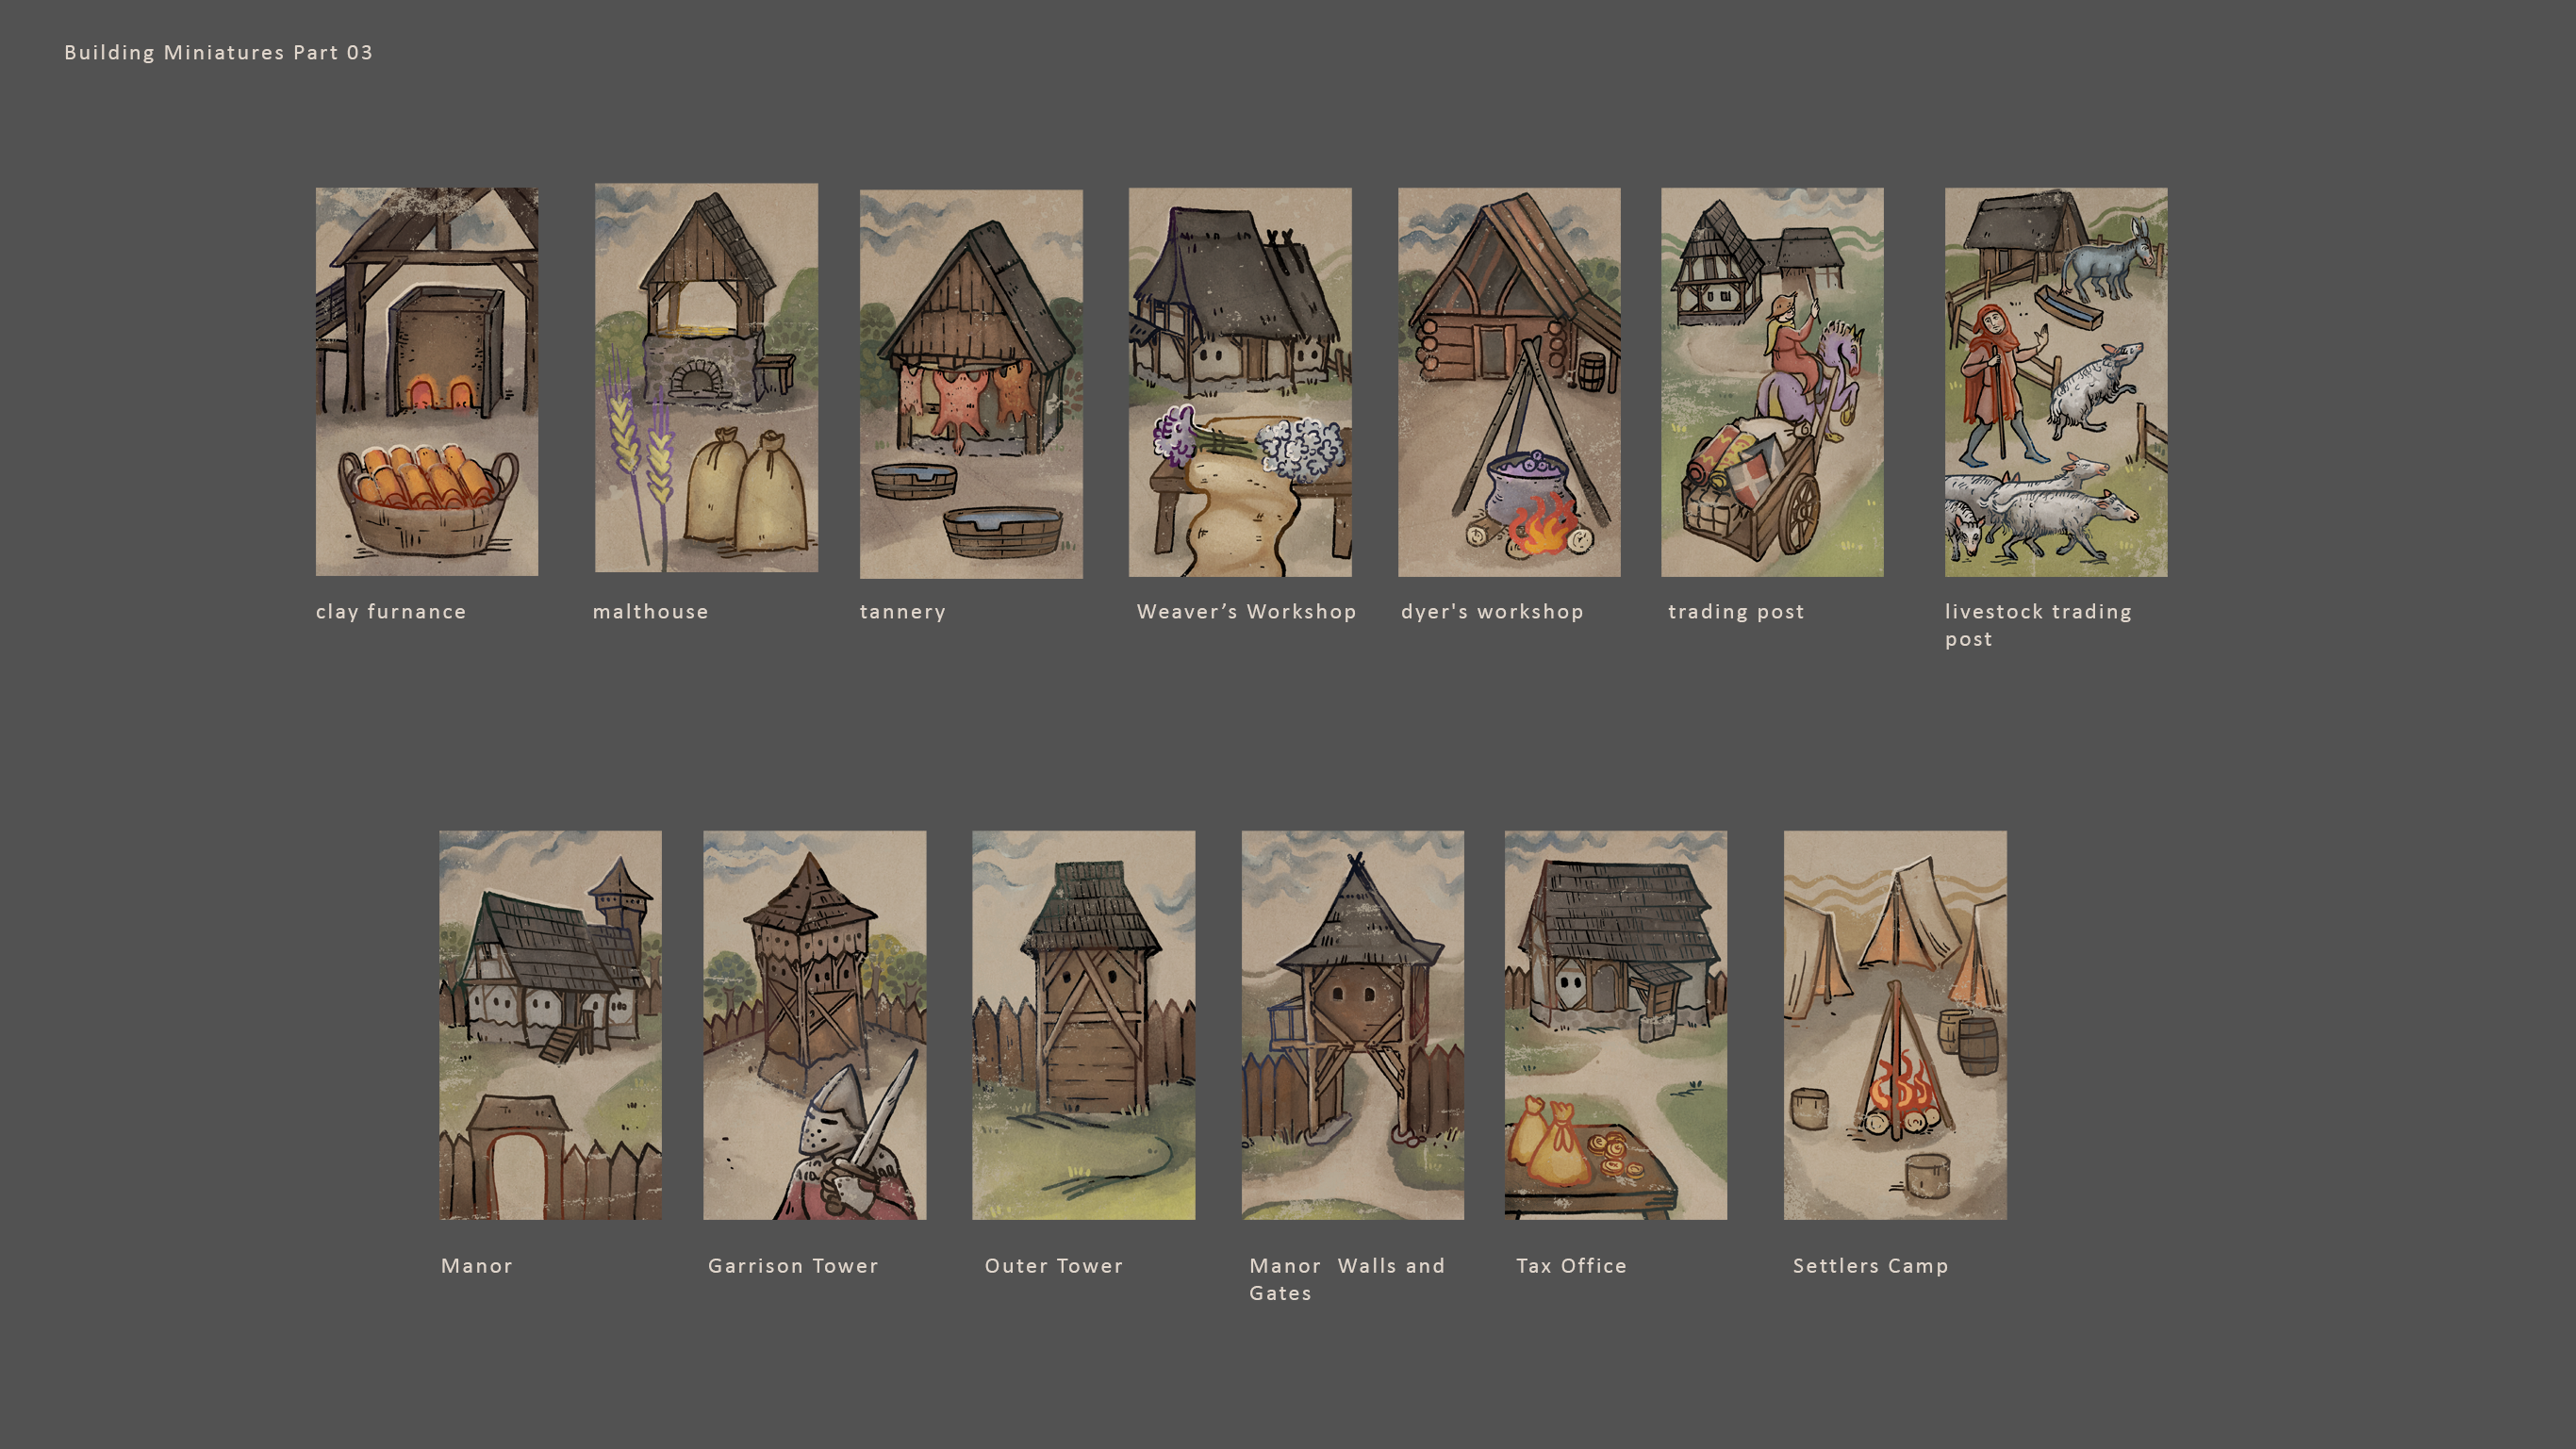This screenshot has width=2576, height=1449.
Task: Click the 'Settlers Camp' caption
Action: 1870,1267
